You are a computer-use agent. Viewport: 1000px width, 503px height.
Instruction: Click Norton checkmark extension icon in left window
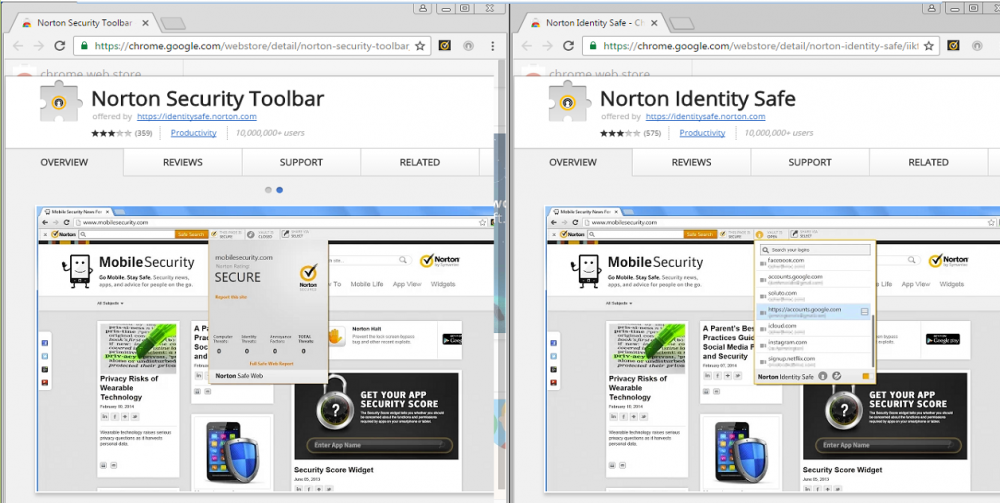(x=445, y=46)
